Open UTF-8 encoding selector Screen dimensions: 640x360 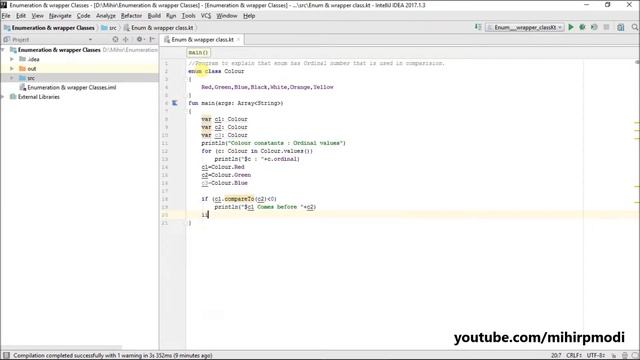point(596,356)
